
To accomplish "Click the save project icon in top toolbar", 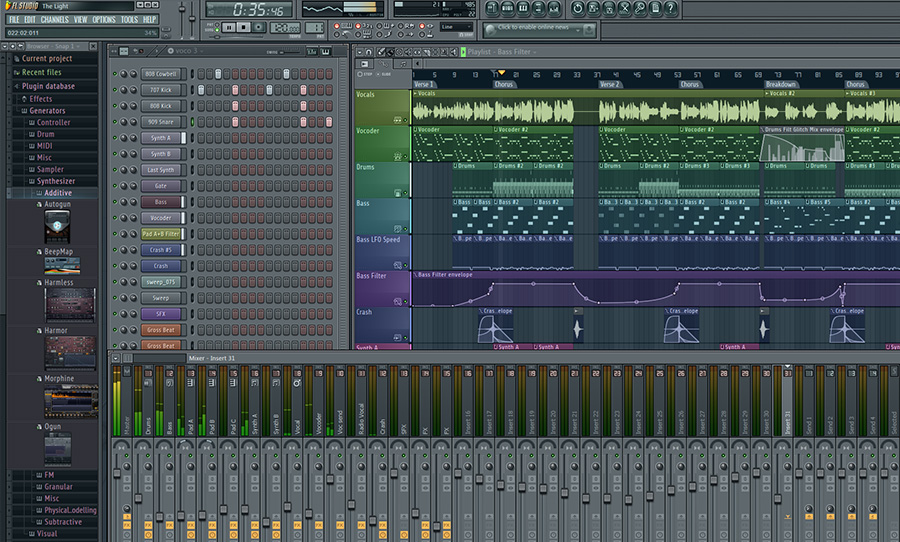I will coord(593,9).
